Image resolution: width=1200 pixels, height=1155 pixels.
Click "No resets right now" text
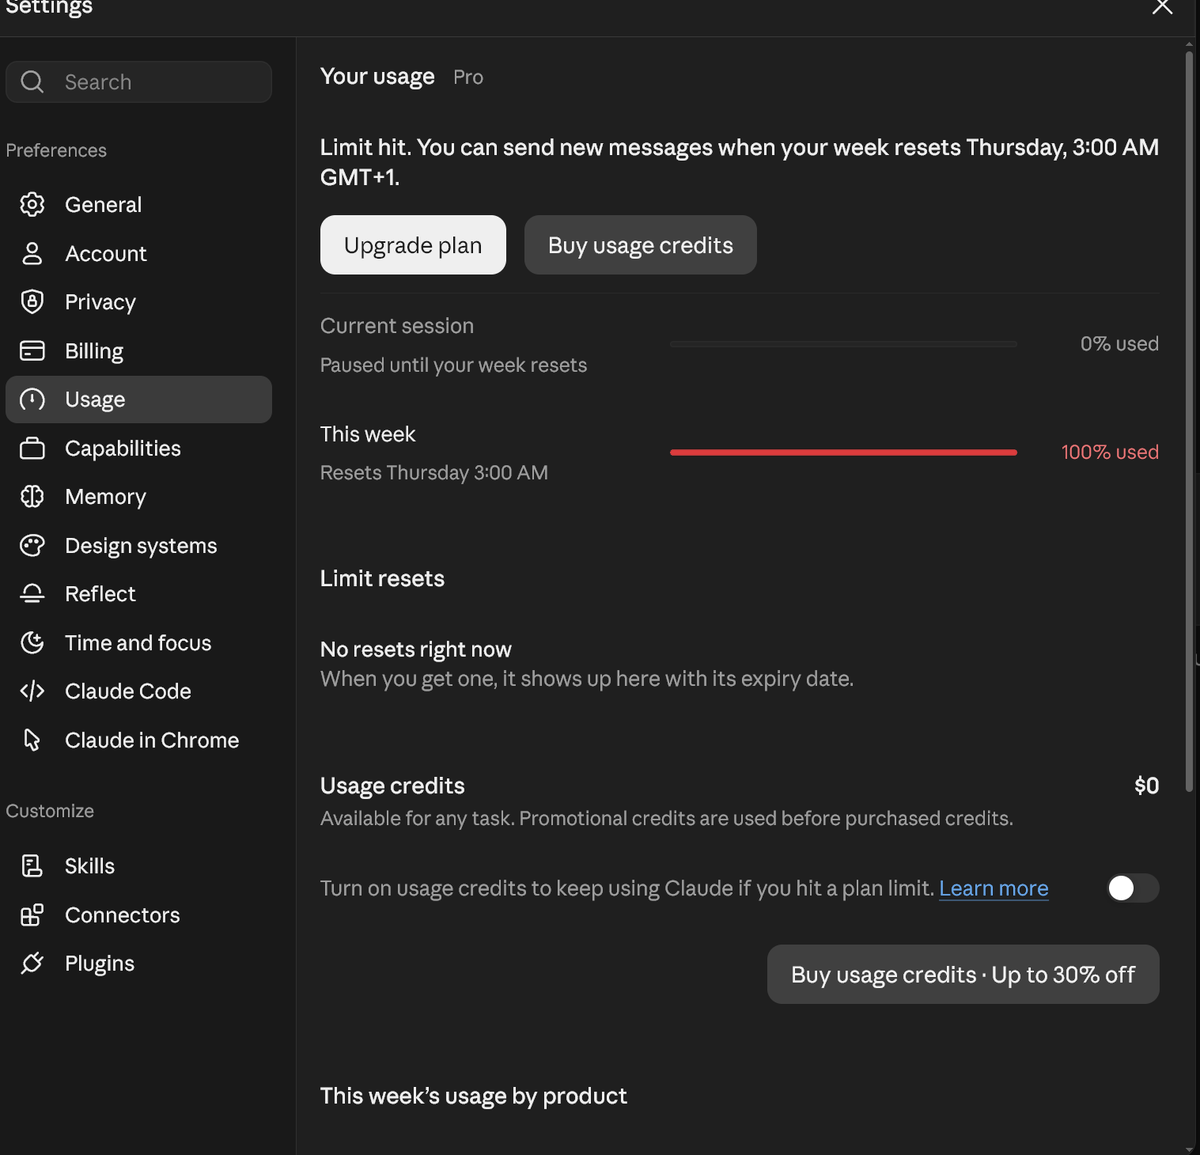tap(416, 649)
